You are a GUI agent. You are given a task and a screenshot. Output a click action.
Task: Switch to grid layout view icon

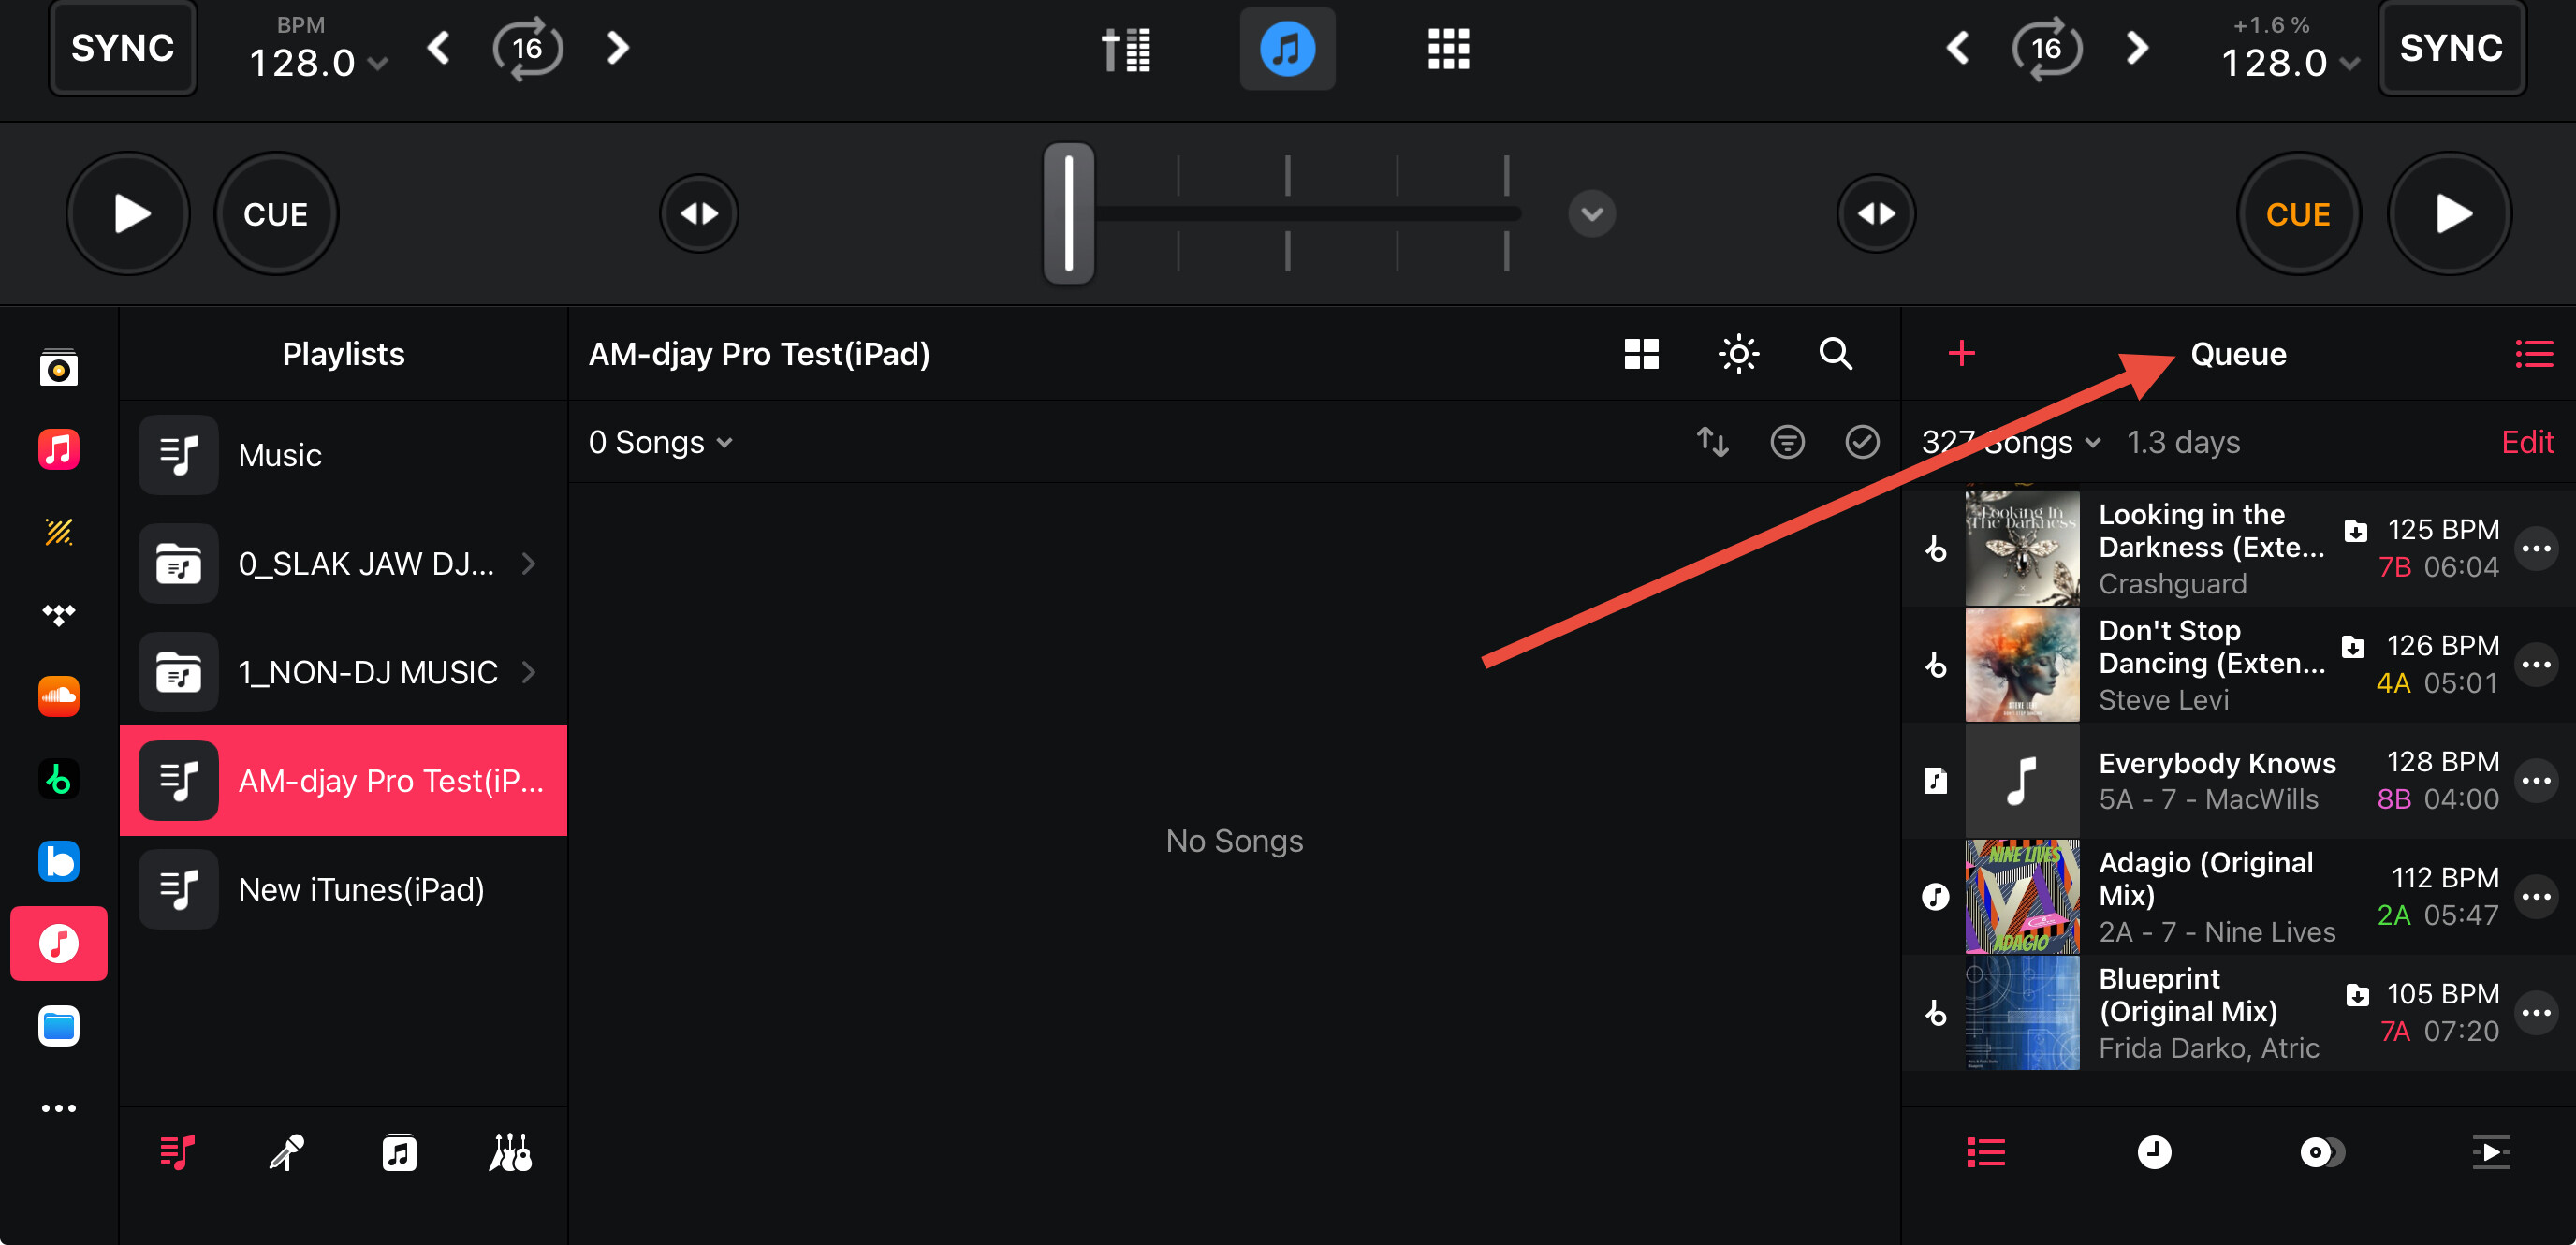click(x=1641, y=353)
